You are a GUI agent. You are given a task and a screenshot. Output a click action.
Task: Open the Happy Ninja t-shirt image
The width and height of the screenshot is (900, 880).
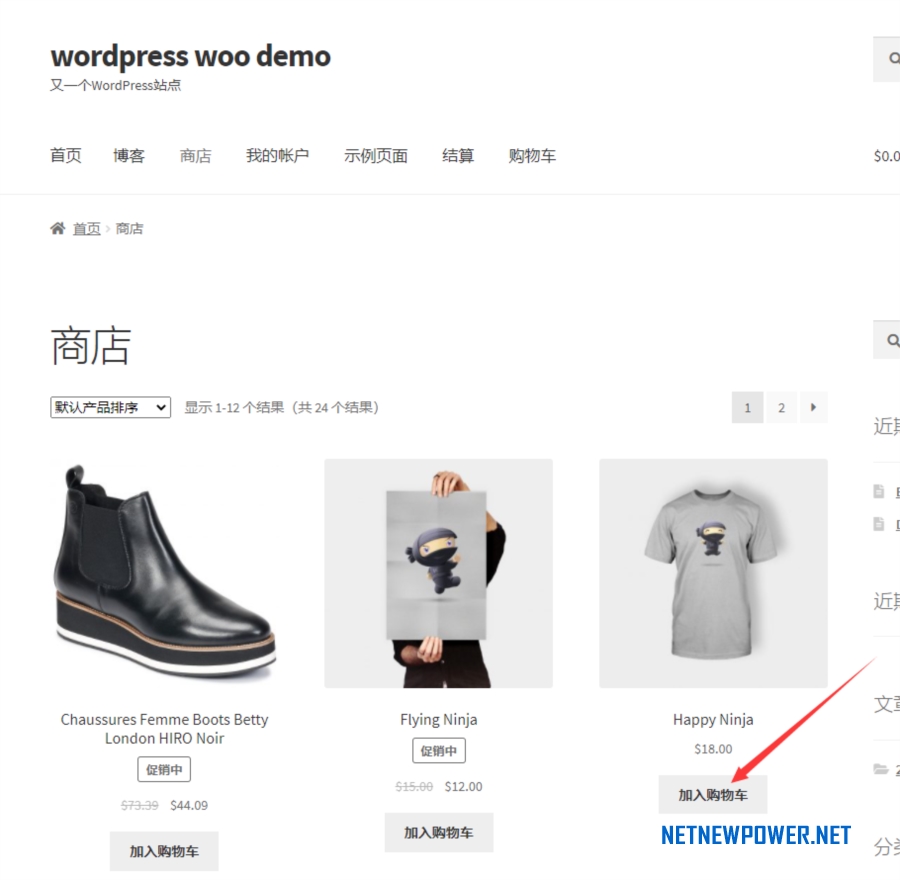713,573
